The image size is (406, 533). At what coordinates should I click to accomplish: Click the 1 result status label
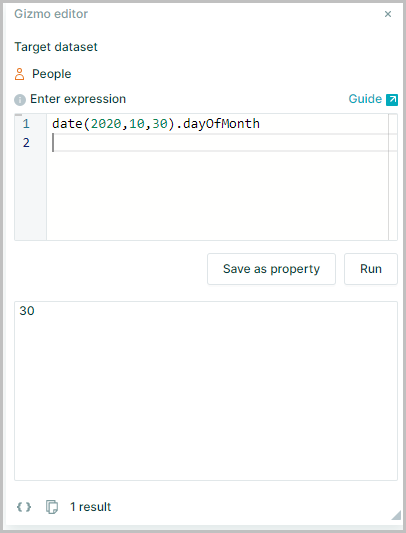90,507
